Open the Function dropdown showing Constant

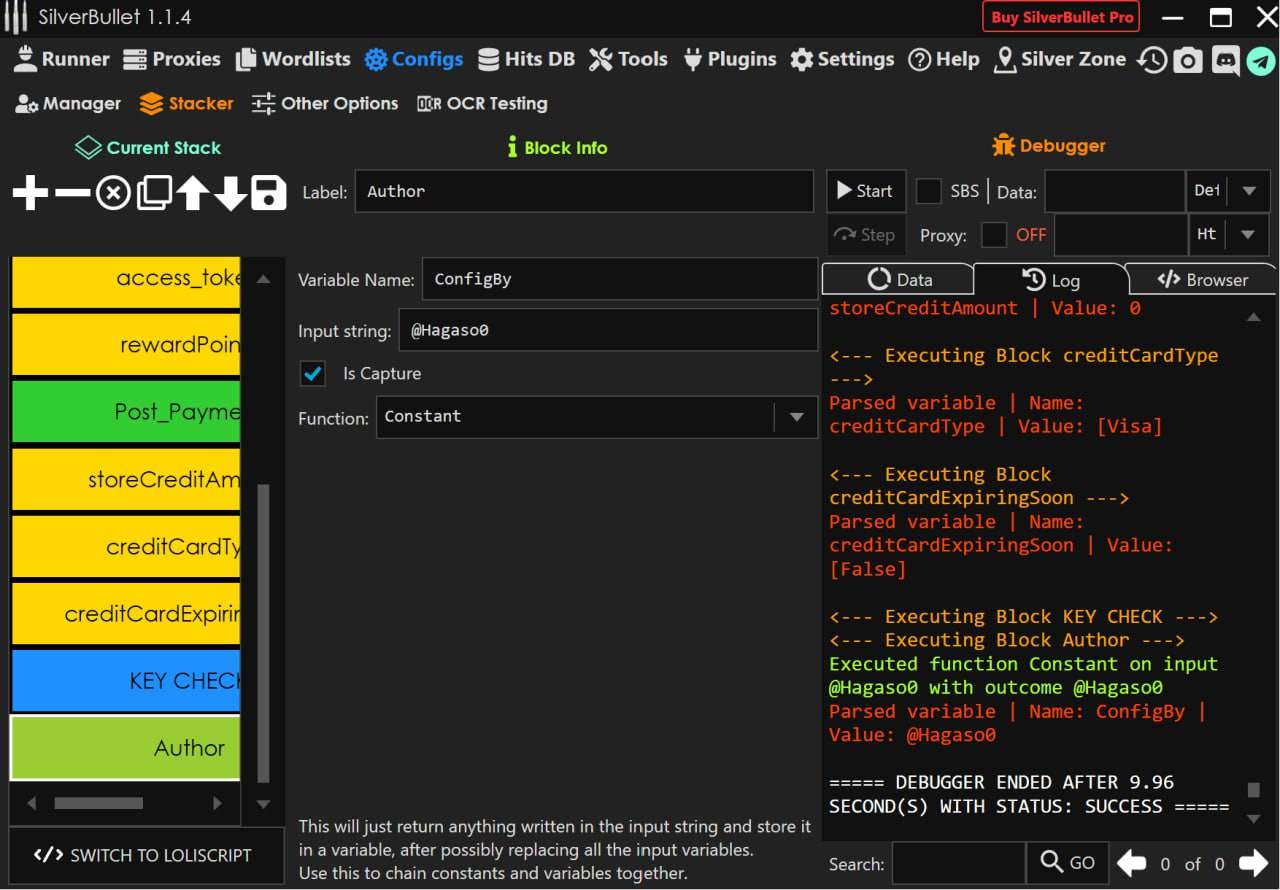click(x=796, y=417)
